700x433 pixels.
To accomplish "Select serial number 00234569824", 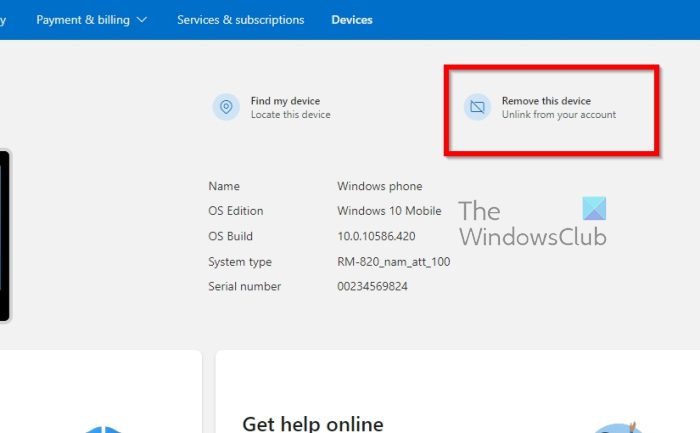I will coord(372,287).
